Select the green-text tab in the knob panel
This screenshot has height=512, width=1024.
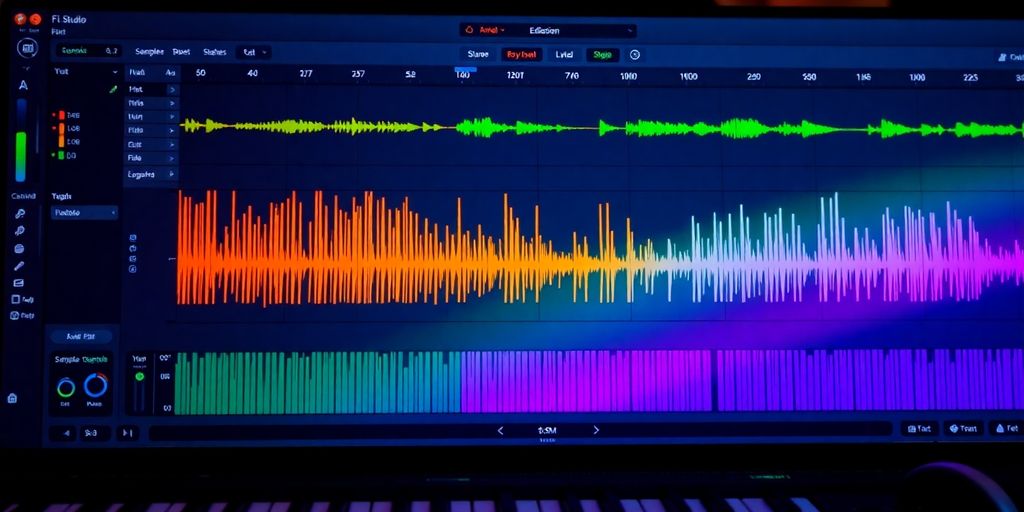pyautogui.click(x=95, y=359)
